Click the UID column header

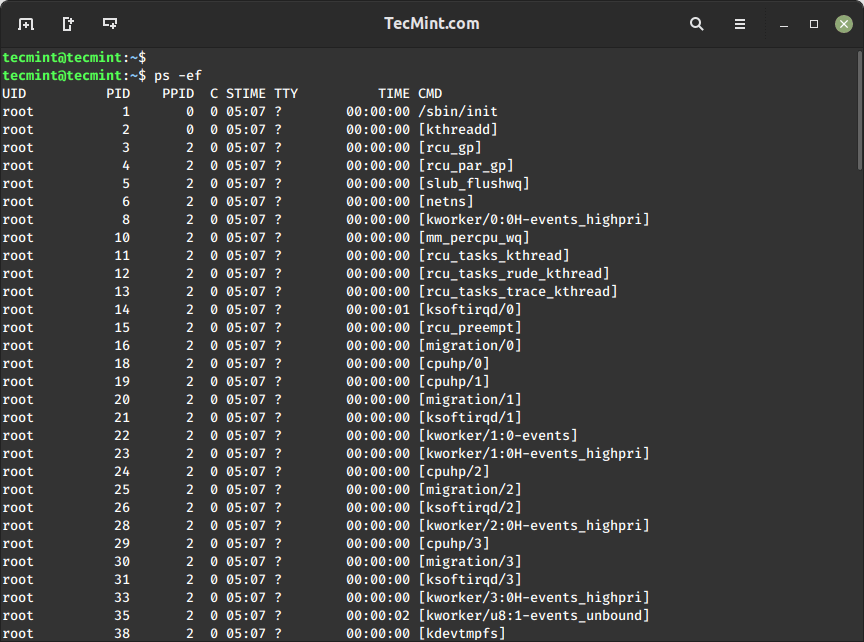tap(15, 93)
